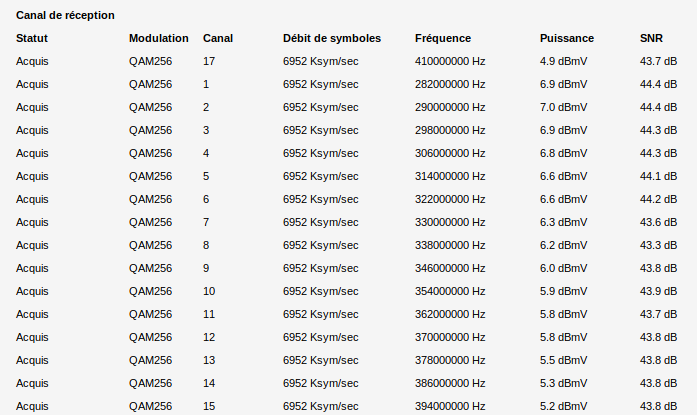This screenshot has height=415, width=697.
Task: Click the Canal de réception section heading
Action: tap(65, 16)
